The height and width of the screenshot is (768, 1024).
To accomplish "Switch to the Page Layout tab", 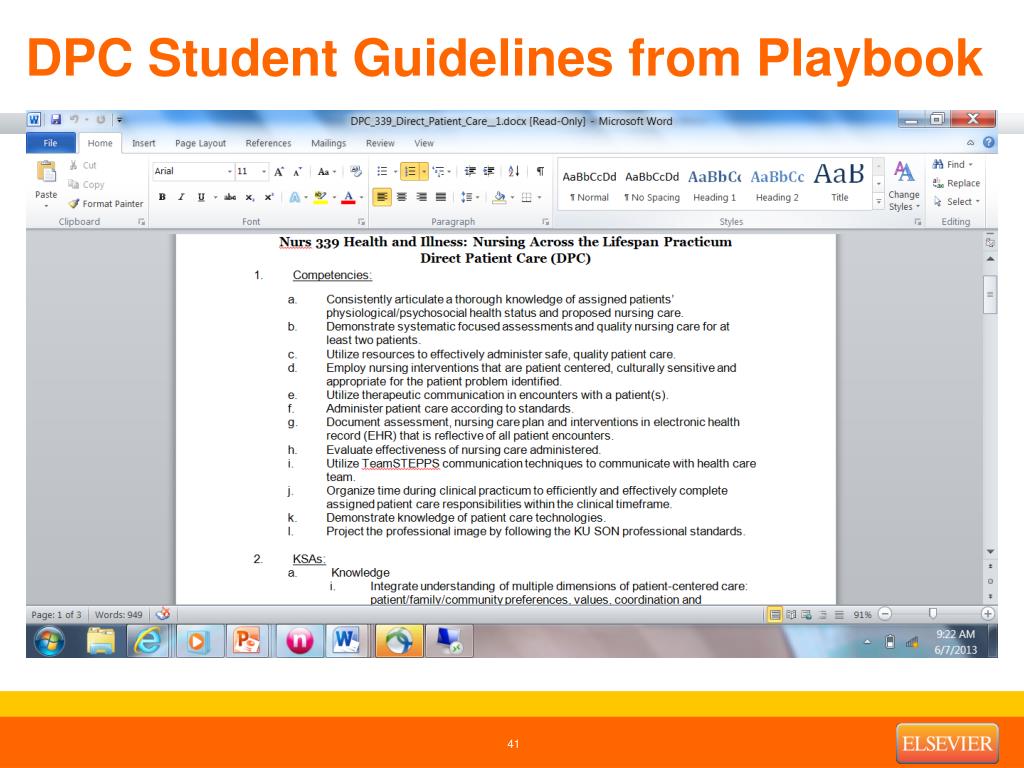I will pyautogui.click(x=200, y=143).
